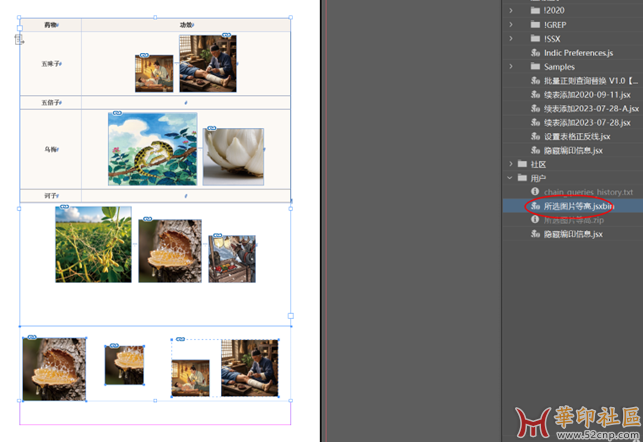This screenshot has width=643, height=442.
Task: Click script icon beside 续表添加2023-07-28.jsx
Action: pos(535,122)
